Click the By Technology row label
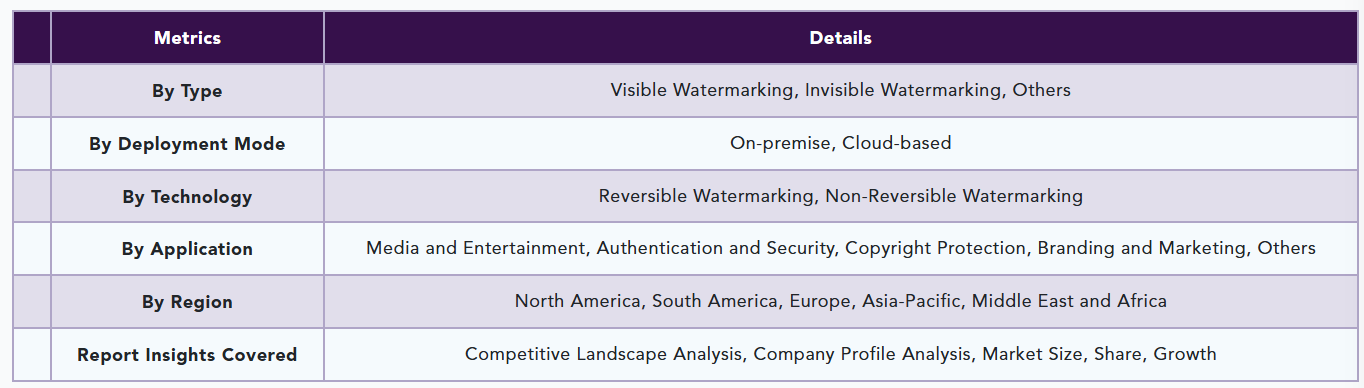Viewport: 1364px width, 388px height. 187,197
